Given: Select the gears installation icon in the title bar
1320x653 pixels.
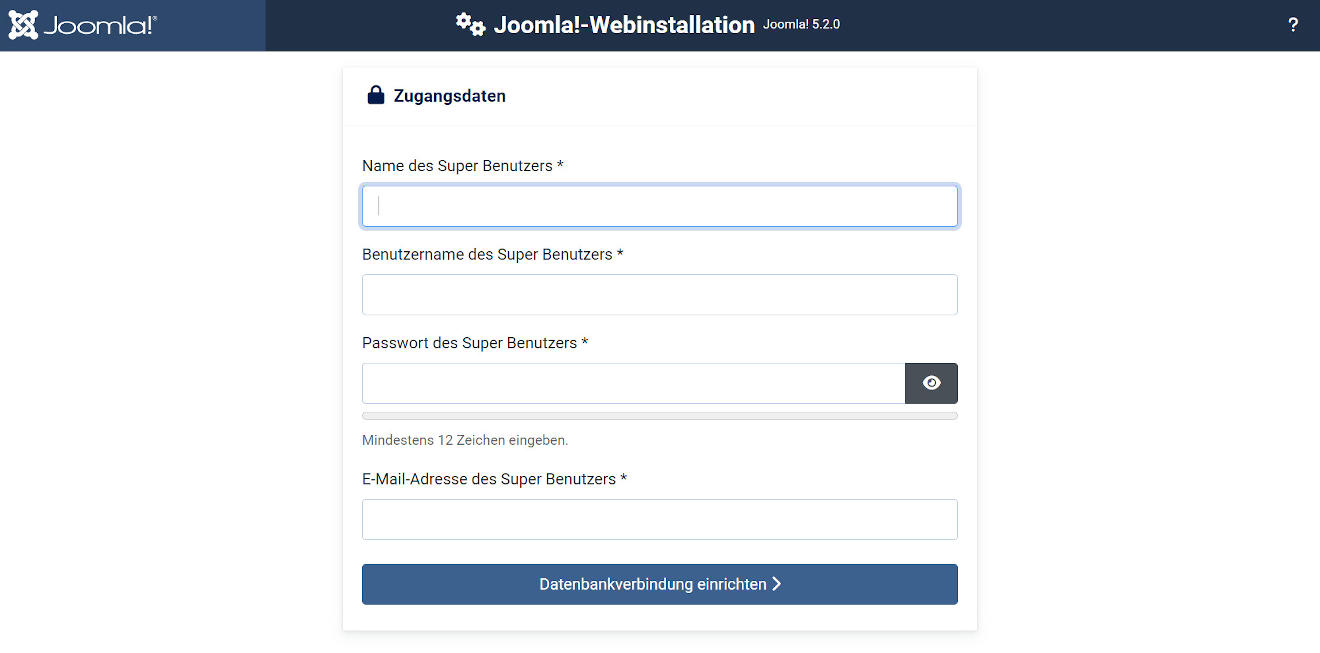Looking at the screenshot, I should (x=470, y=24).
